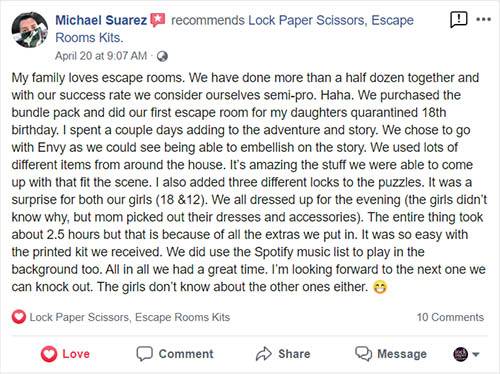View who reacted with Love
The height and width of the screenshot is (374, 500).
[x=19, y=317]
